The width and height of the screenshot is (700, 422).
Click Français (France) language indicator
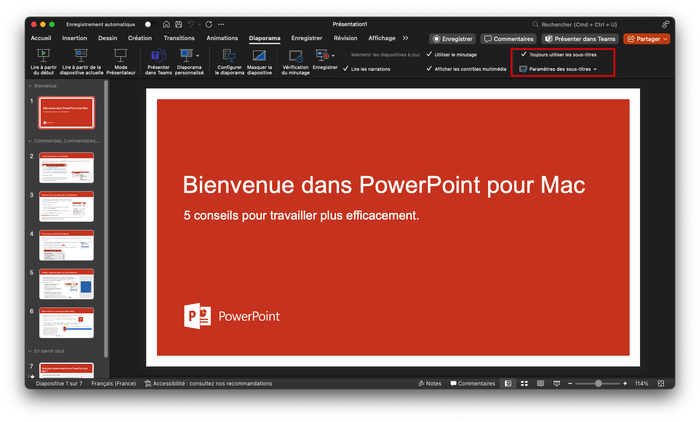click(113, 383)
